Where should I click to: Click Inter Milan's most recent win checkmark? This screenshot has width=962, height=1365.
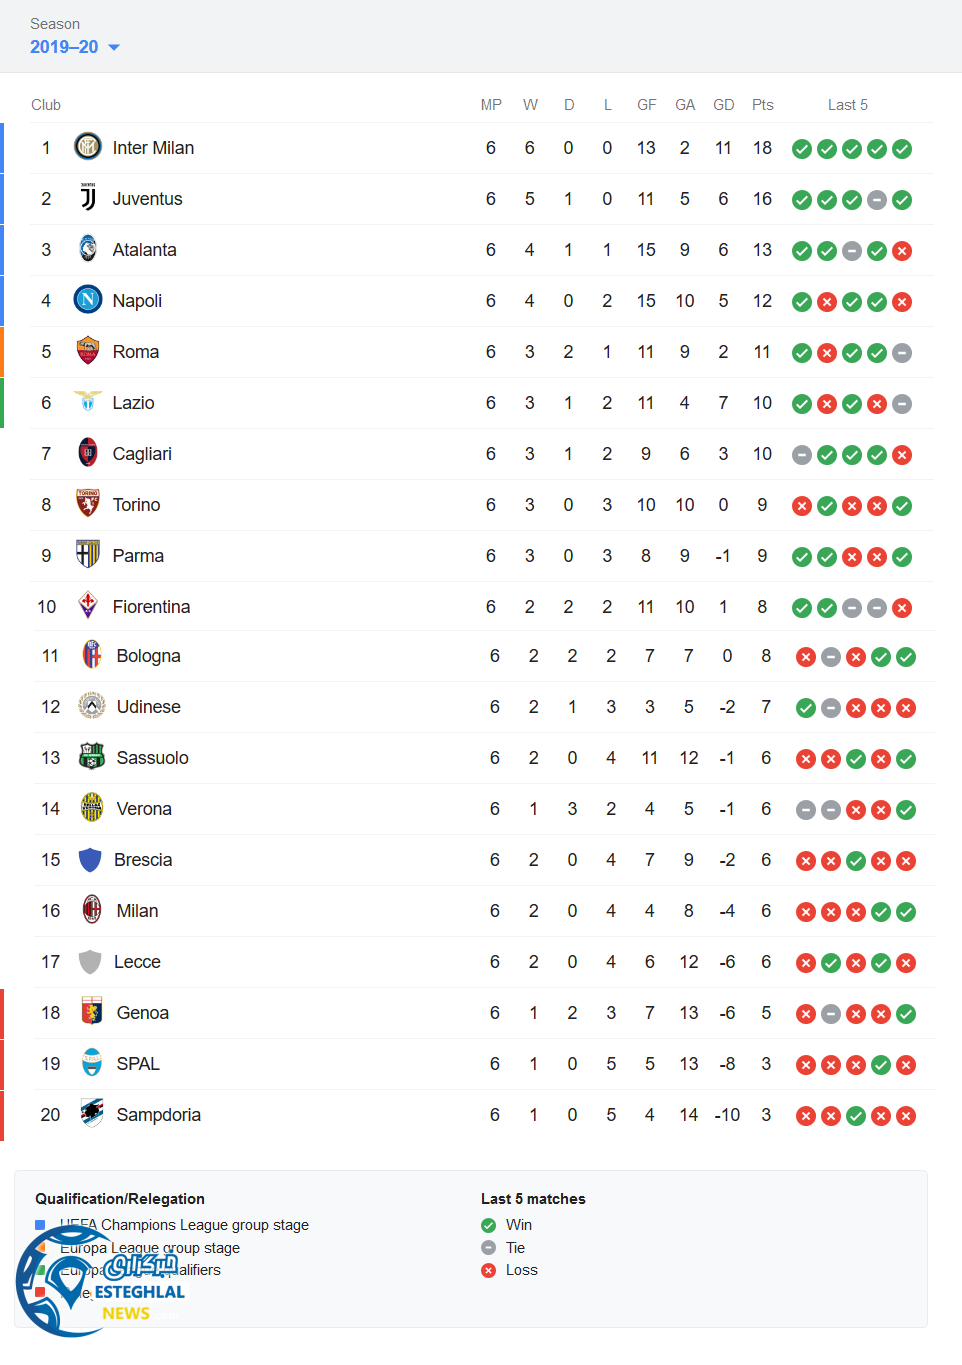[x=902, y=149]
